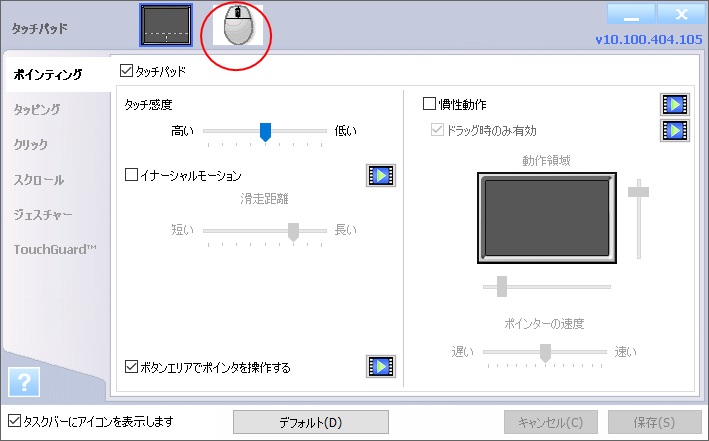
Task: Minimize the touchpad settings window
Action: [x=632, y=15]
